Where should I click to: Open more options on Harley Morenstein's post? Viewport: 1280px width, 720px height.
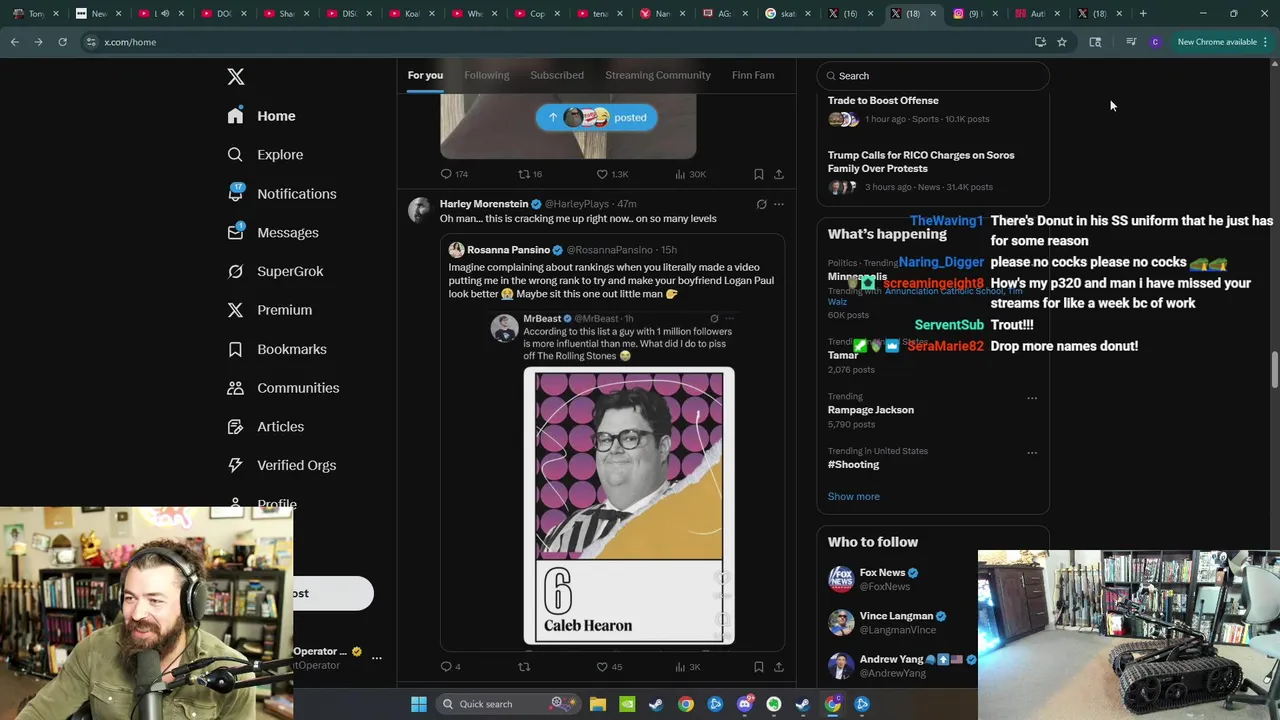coord(779,204)
